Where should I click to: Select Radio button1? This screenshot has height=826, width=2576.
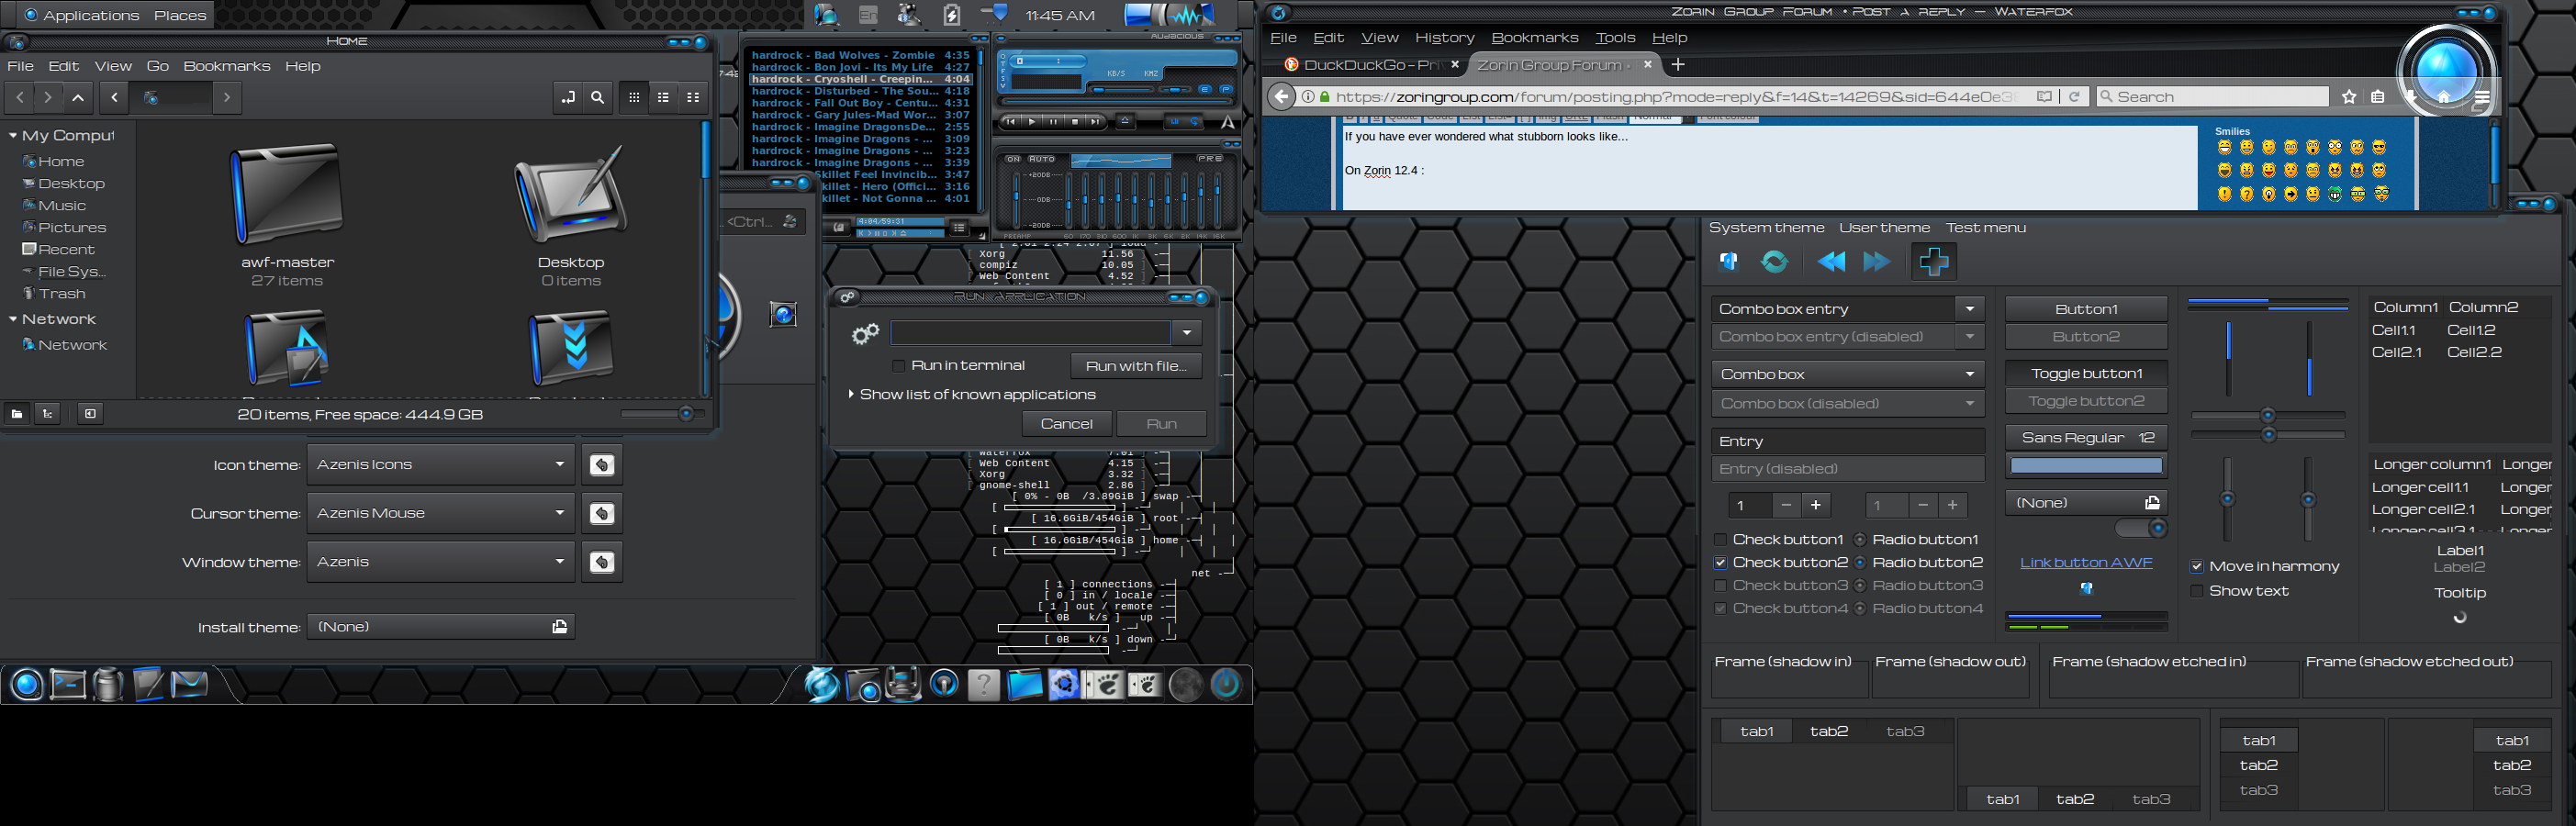[1860, 540]
